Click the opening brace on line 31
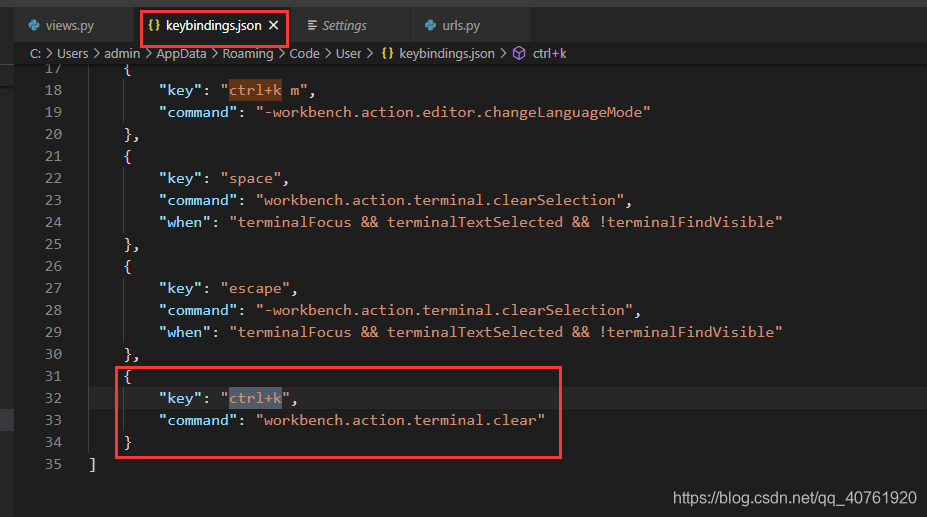This screenshot has width=927, height=517. (127, 376)
